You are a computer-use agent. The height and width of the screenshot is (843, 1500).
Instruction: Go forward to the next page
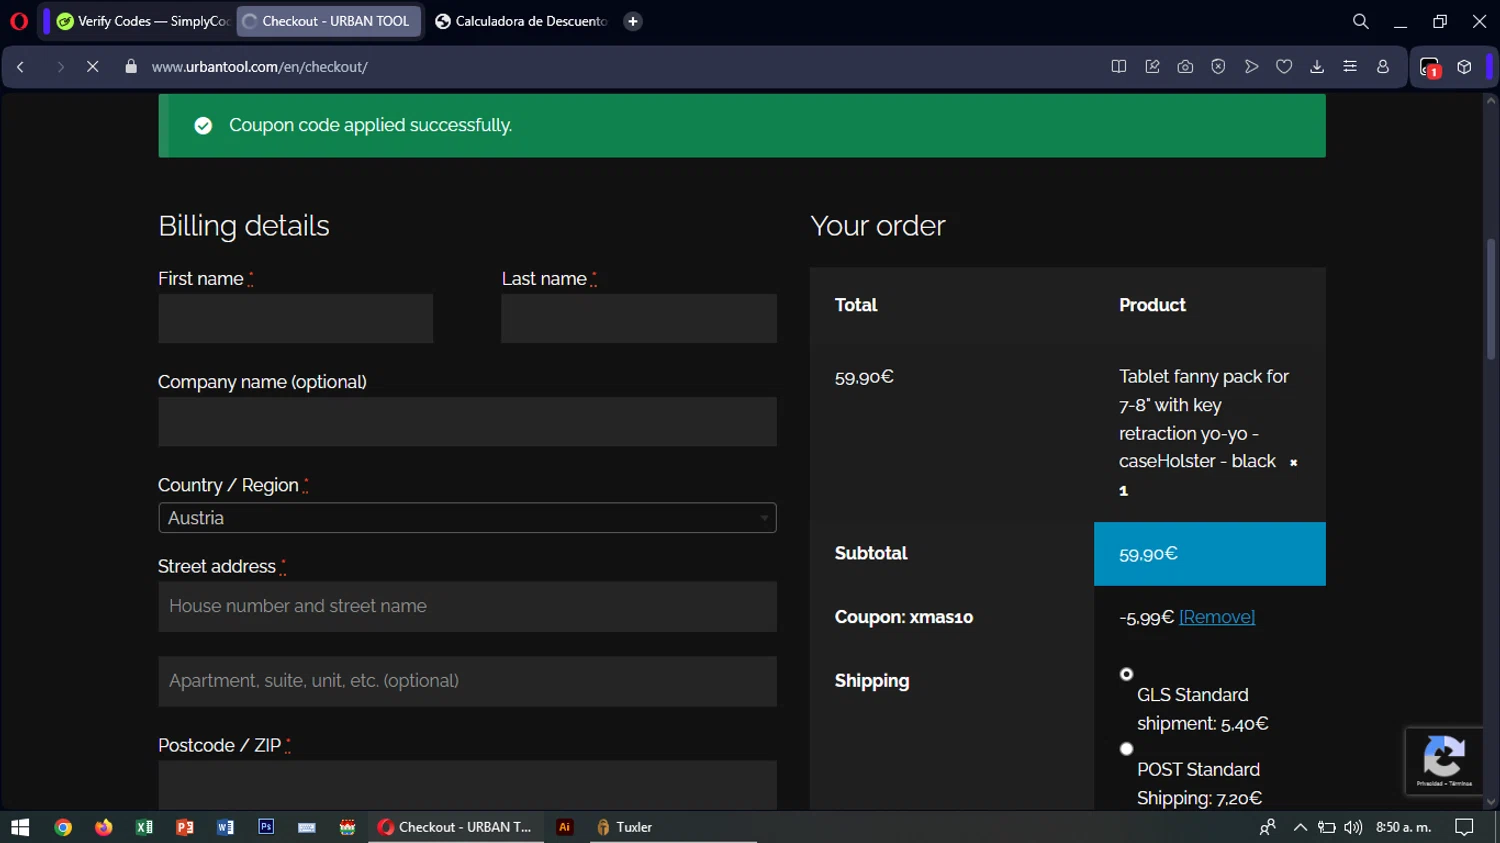(x=60, y=67)
